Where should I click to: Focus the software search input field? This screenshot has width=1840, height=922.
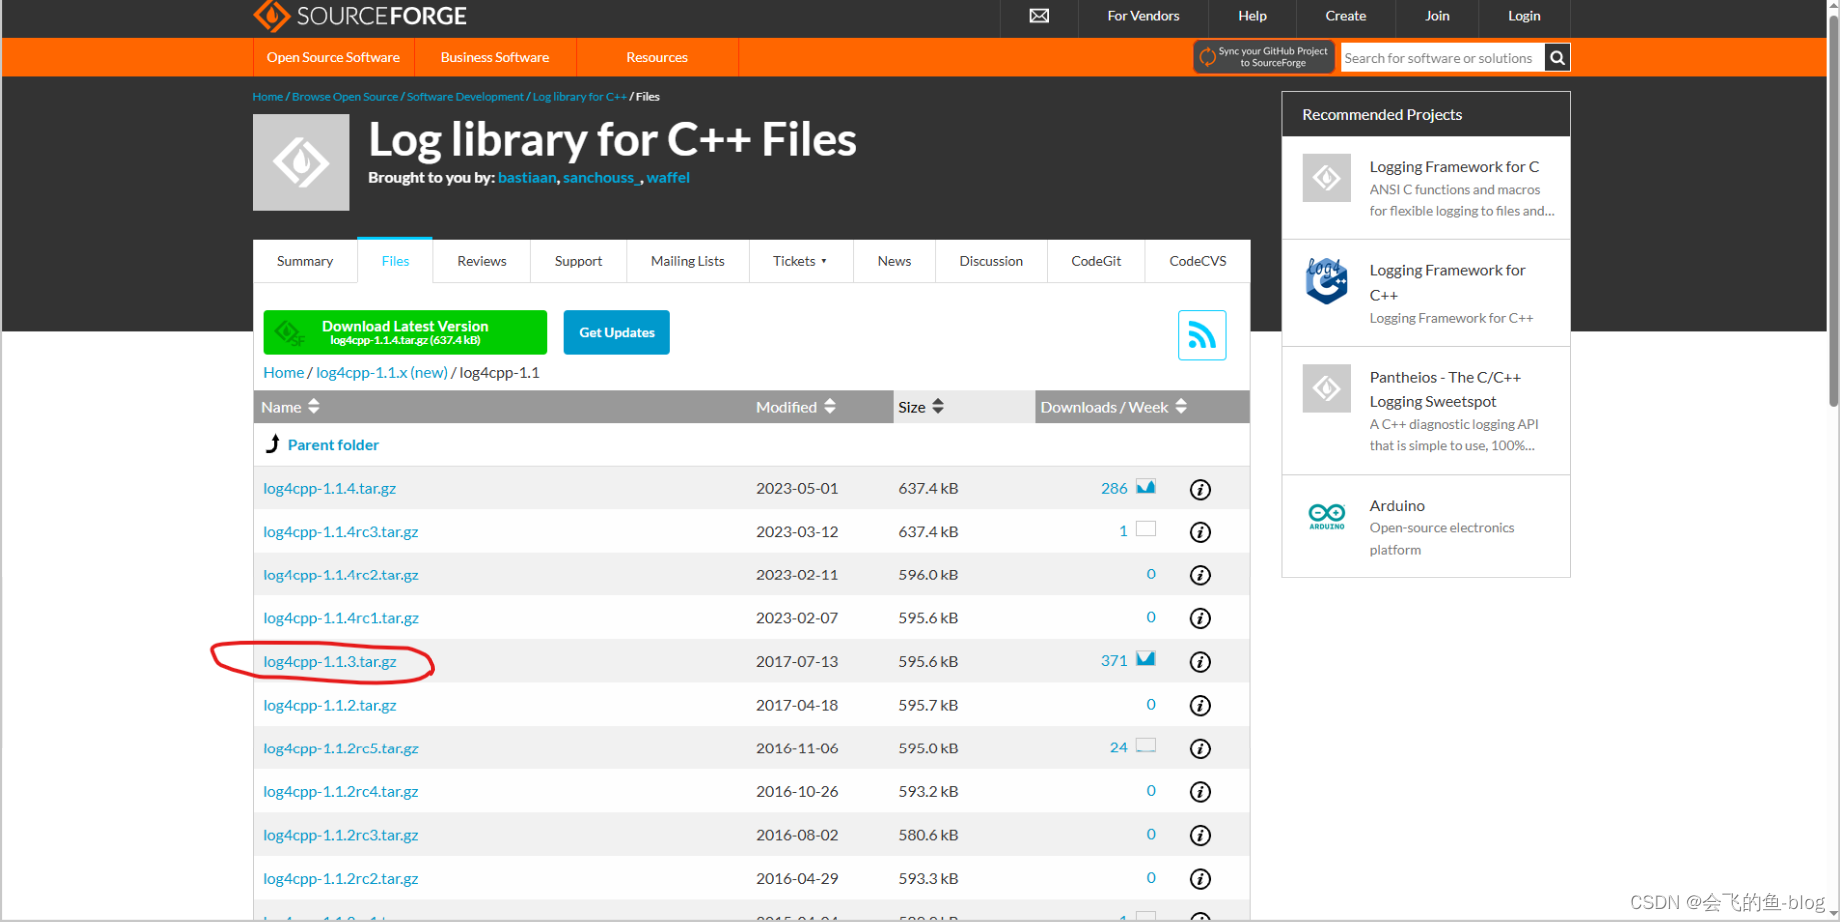(1442, 58)
